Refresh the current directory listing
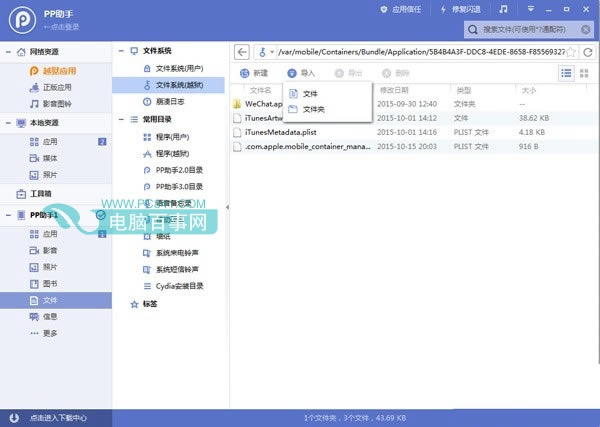The image size is (600, 427). [x=588, y=52]
